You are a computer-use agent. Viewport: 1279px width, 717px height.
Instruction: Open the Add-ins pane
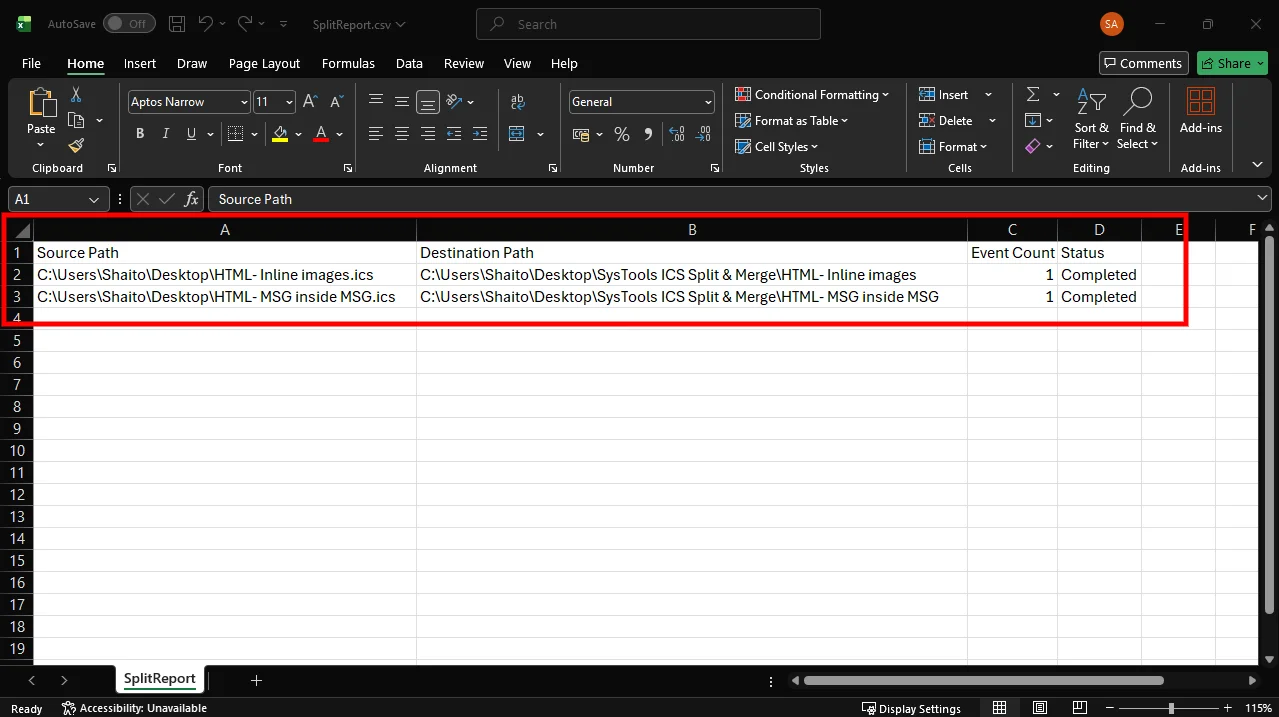(1201, 110)
